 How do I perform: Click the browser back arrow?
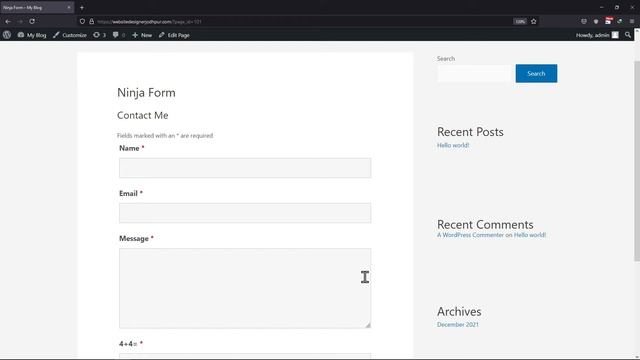[x=8, y=21]
